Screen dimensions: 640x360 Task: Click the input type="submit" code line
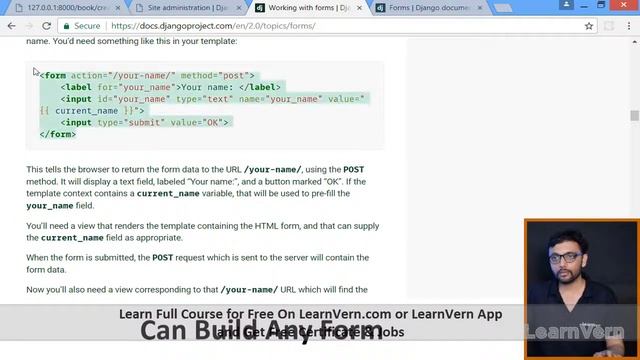pos(144,122)
